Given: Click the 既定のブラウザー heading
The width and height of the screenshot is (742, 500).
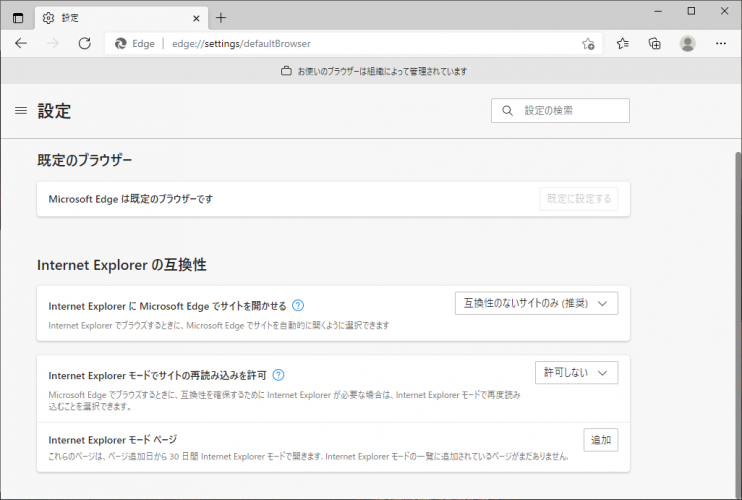Looking at the screenshot, I should tap(85, 160).
